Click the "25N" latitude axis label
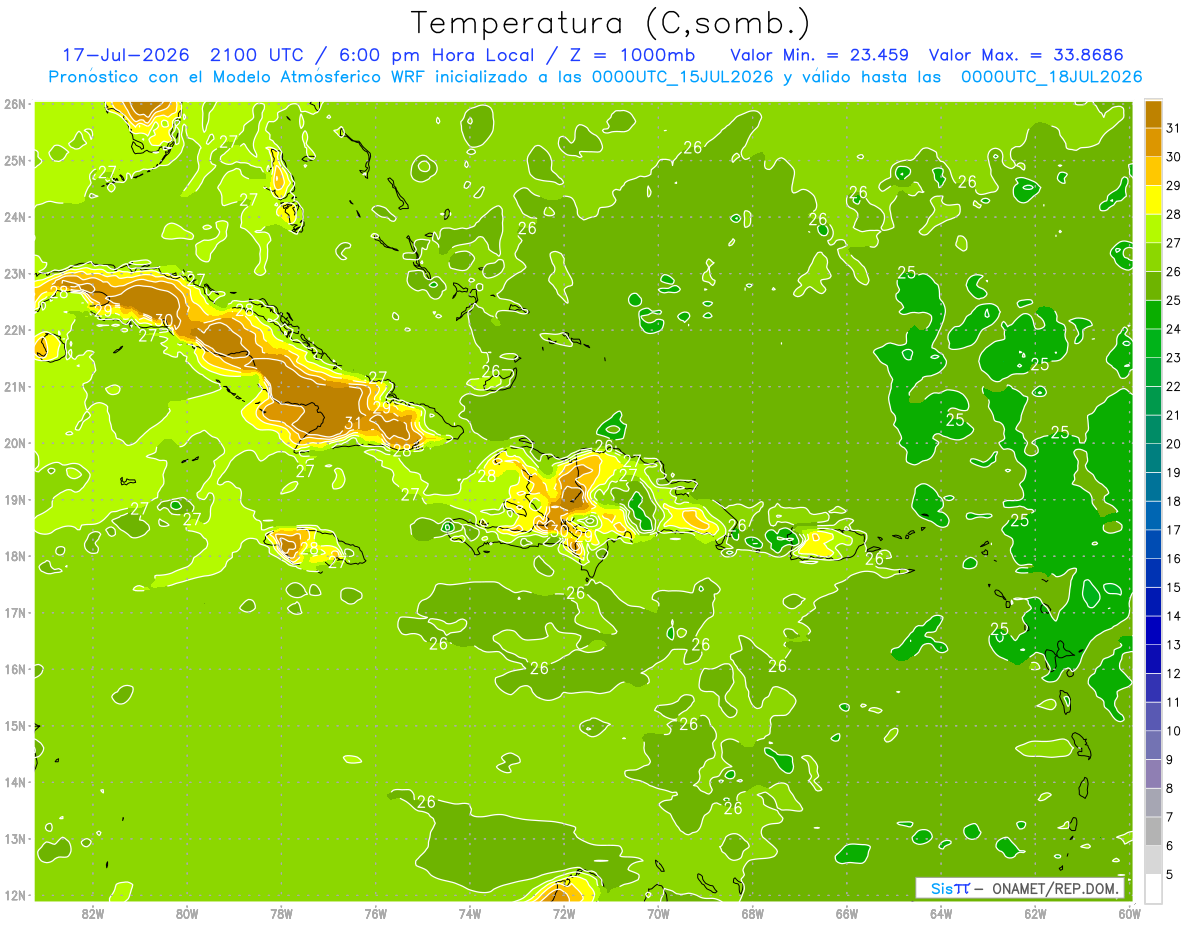The height and width of the screenshot is (927, 1200). coord(15,161)
